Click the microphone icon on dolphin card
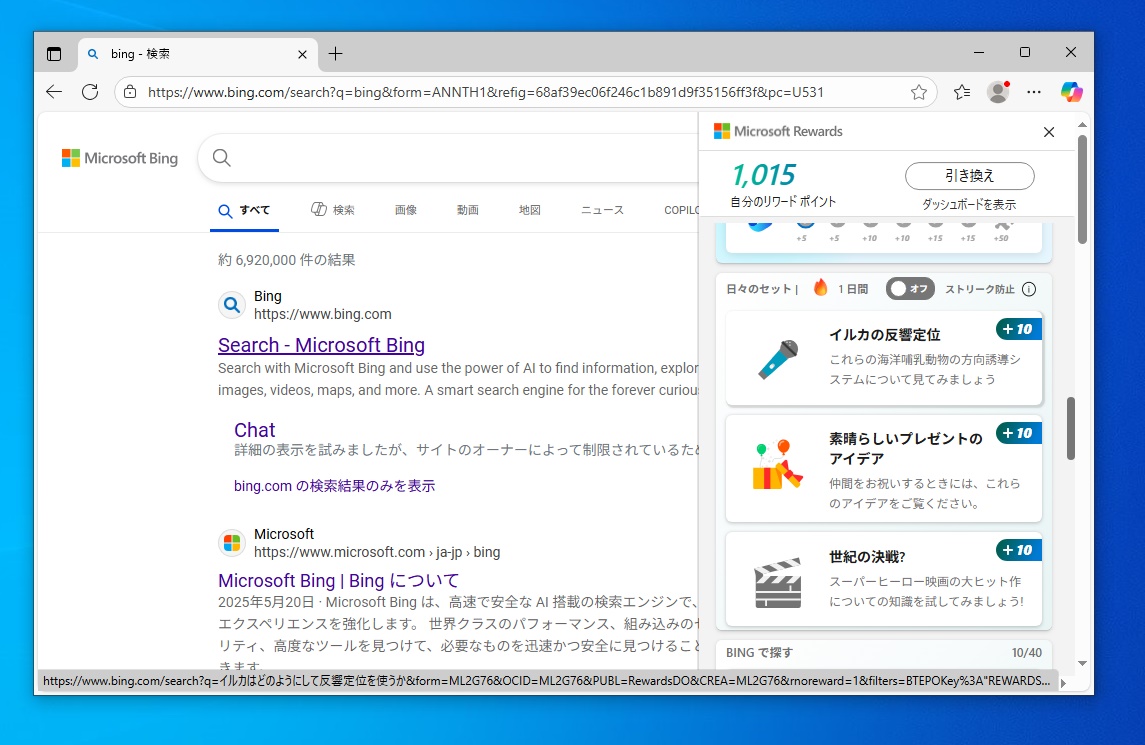Image resolution: width=1145 pixels, height=745 pixels. pyautogui.click(x=778, y=359)
